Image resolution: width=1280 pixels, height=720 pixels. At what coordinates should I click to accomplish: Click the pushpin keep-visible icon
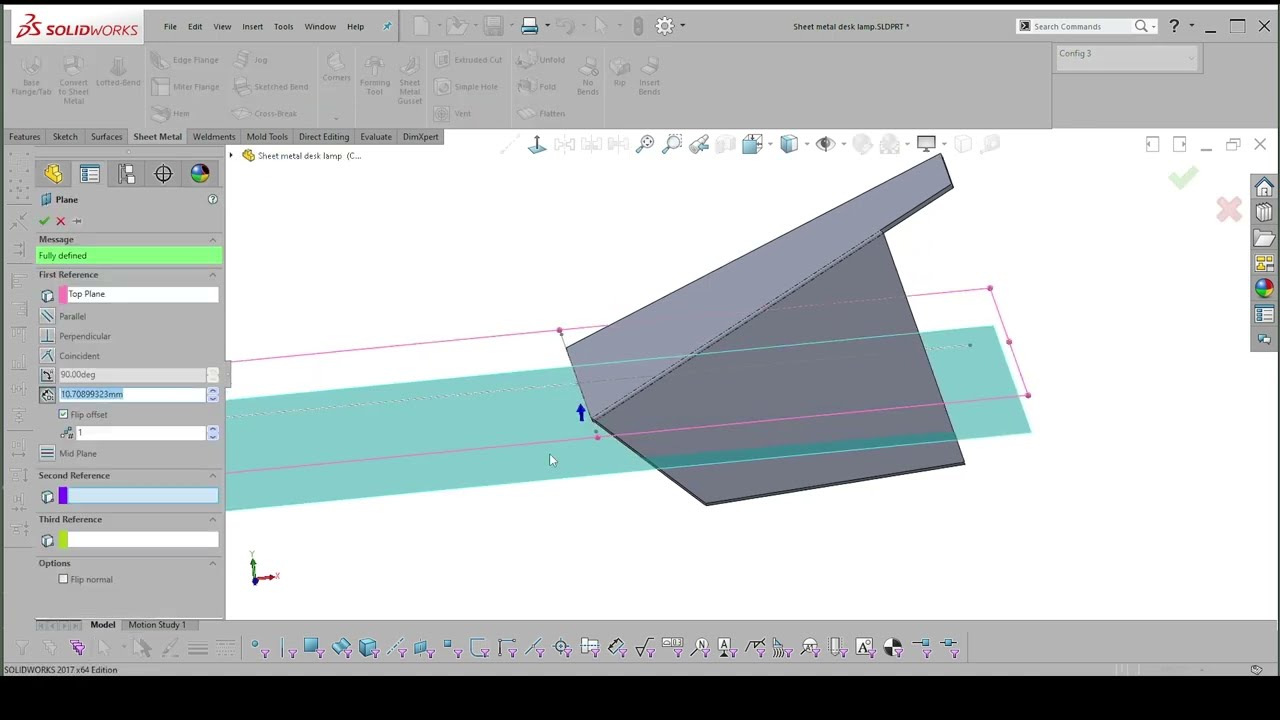pyautogui.click(x=77, y=221)
